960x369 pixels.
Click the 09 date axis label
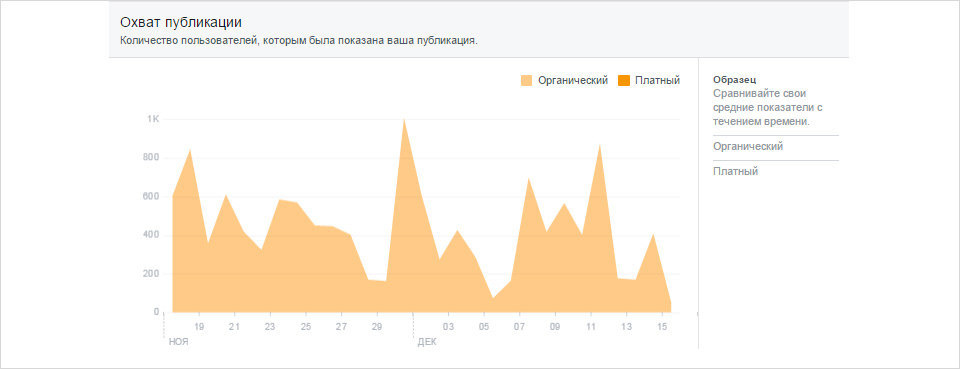tap(555, 327)
